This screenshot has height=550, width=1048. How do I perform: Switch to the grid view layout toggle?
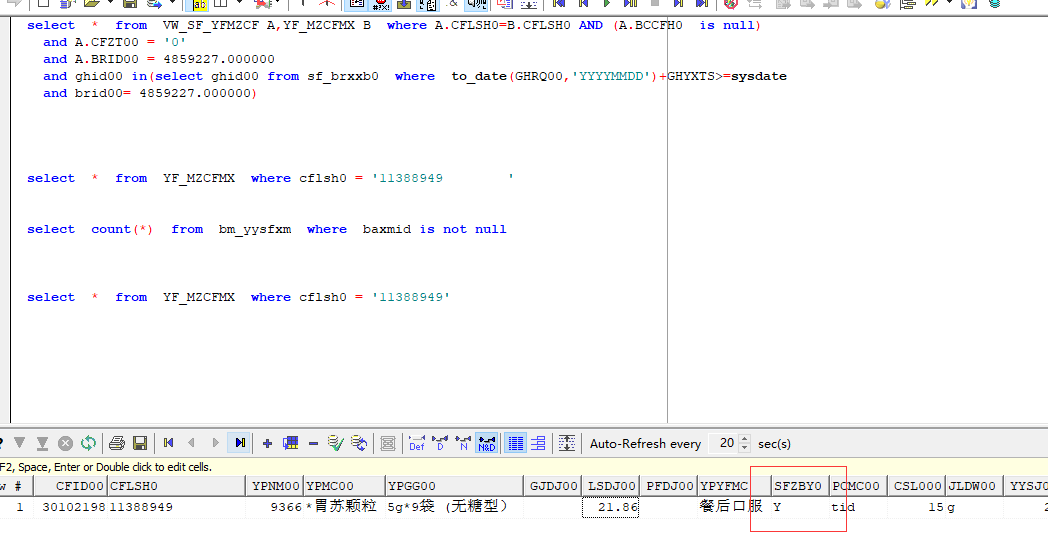[x=515, y=443]
